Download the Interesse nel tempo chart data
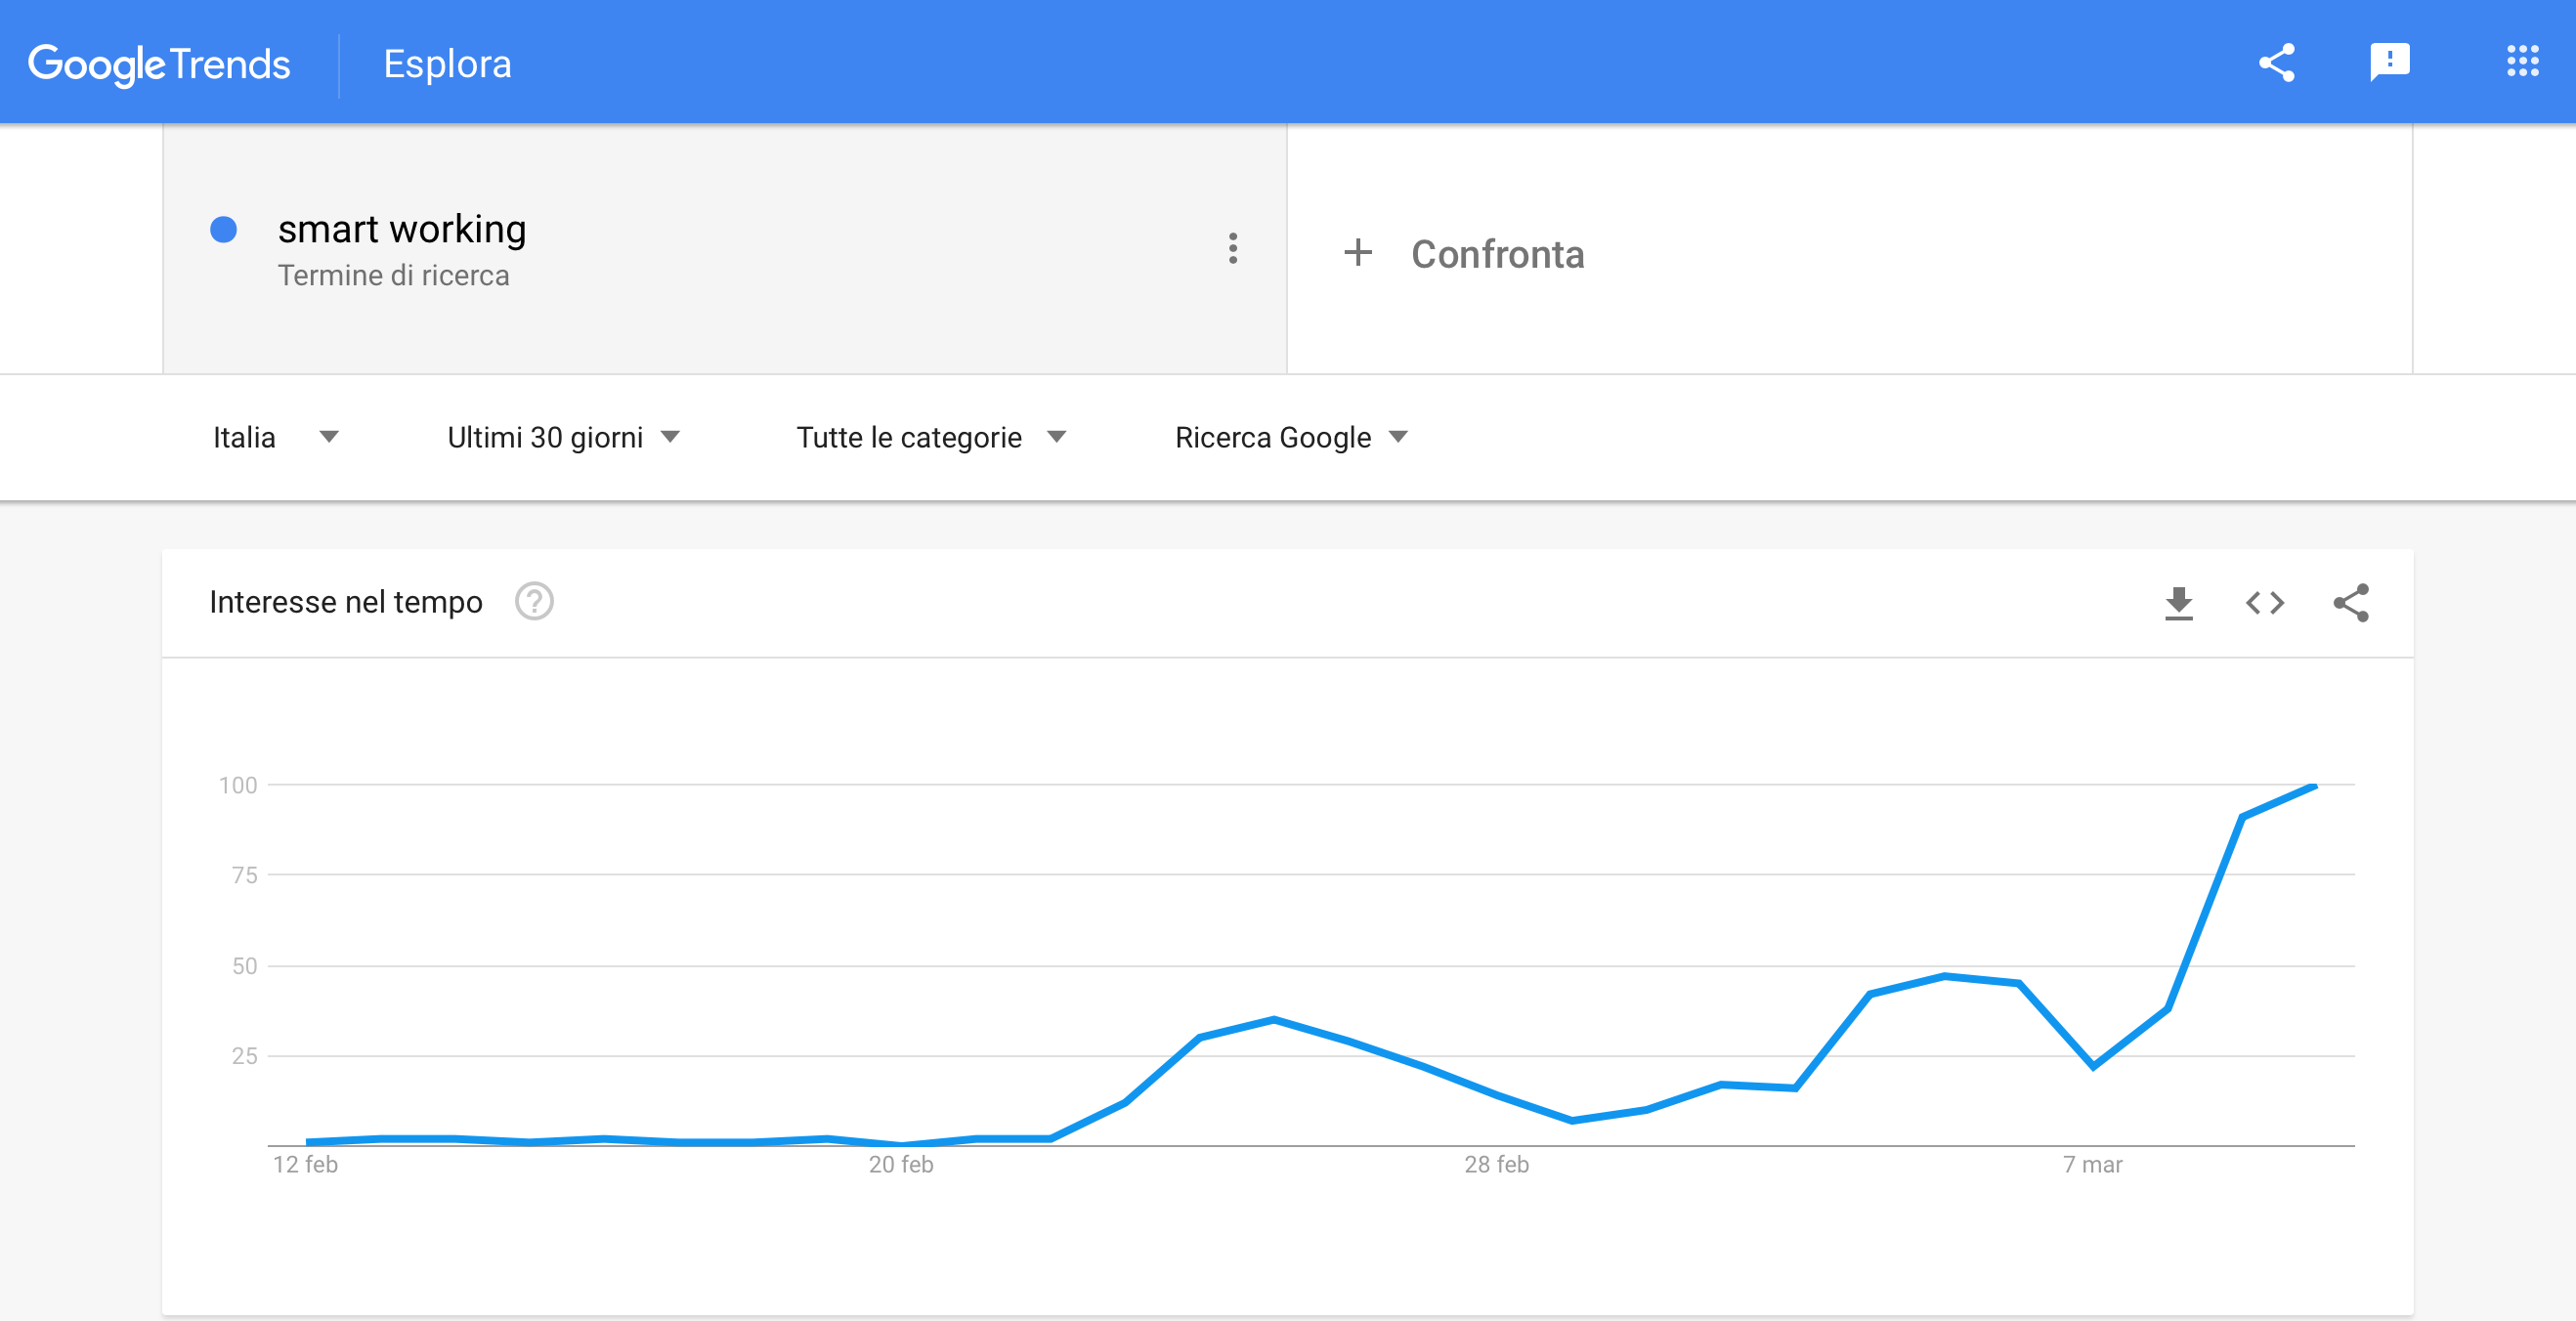Viewport: 2576px width, 1321px height. (2178, 603)
